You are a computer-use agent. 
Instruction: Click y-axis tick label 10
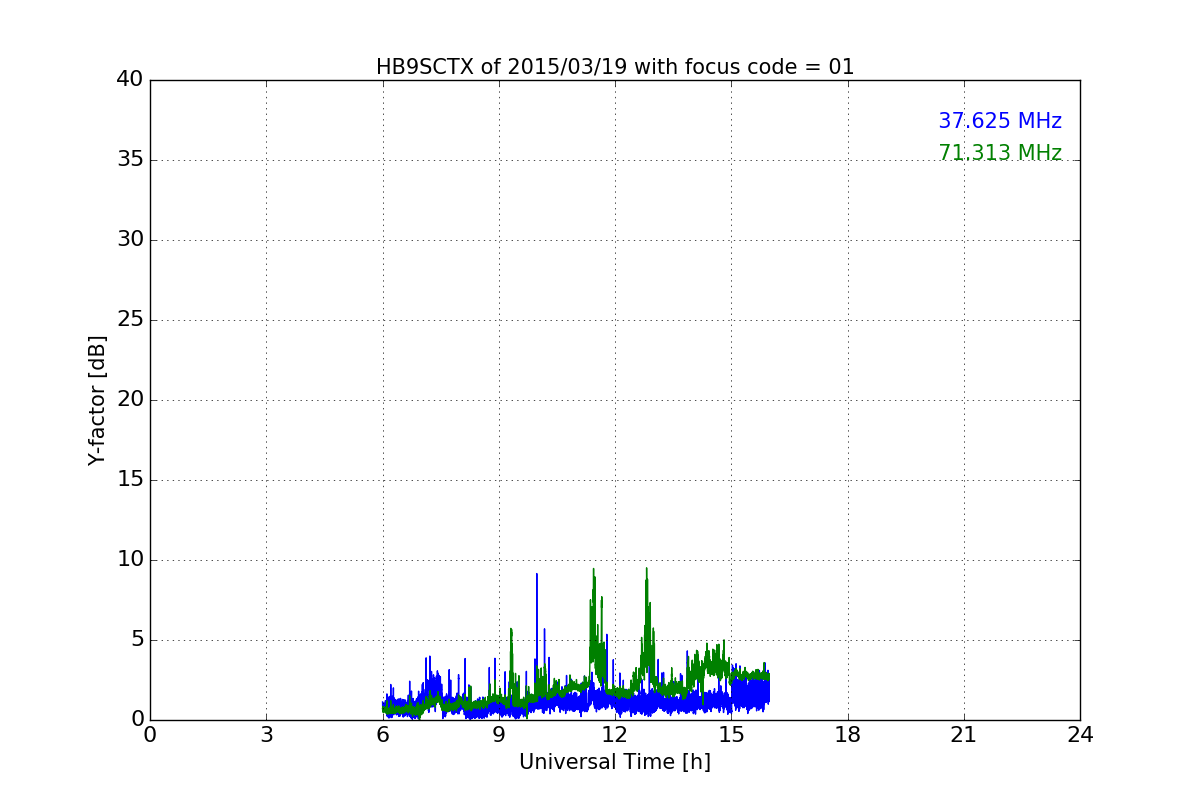click(130, 560)
